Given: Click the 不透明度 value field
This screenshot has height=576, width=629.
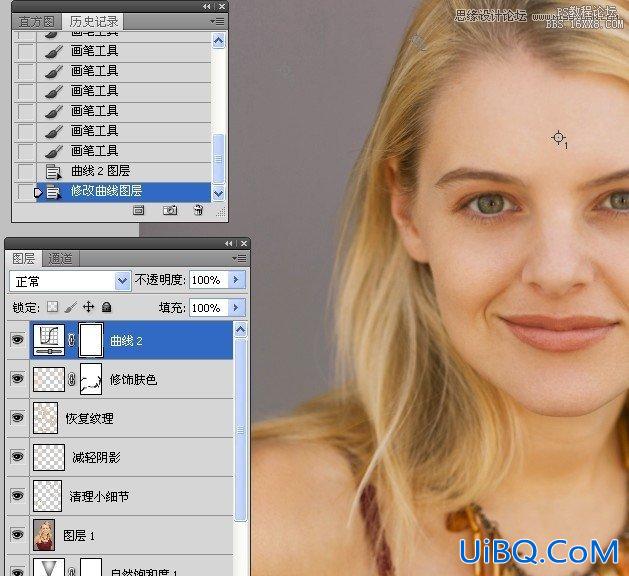Looking at the screenshot, I should tap(209, 280).
